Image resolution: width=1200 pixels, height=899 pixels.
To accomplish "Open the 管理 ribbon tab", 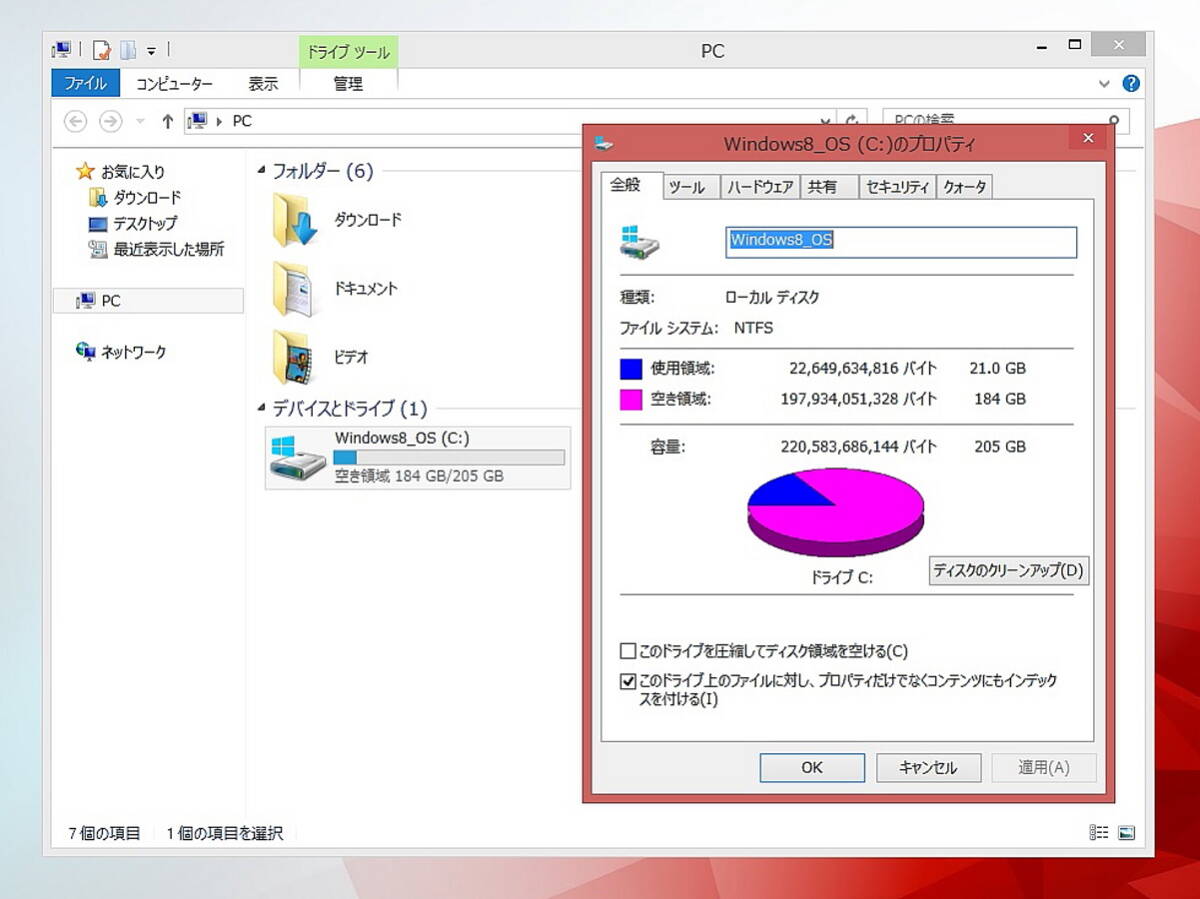I will click(348, 84).
